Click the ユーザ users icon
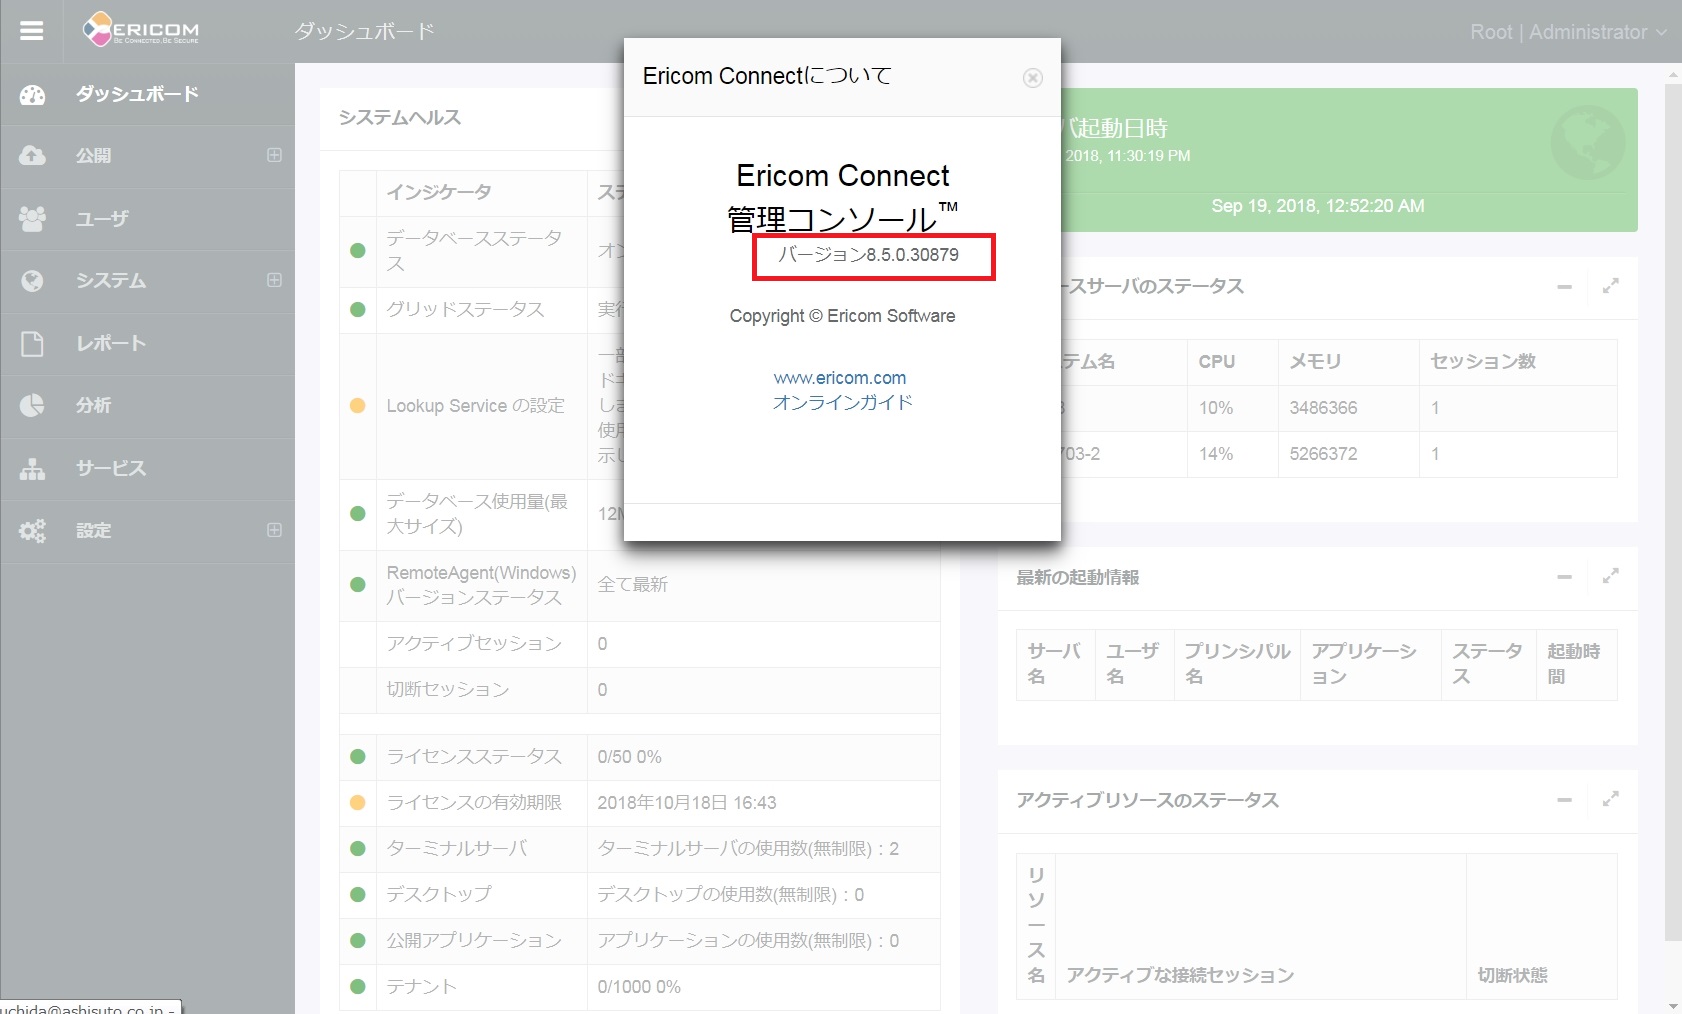Image resolution: width=1682 pixels, height=1014 pixels. (x=32, y=219)
